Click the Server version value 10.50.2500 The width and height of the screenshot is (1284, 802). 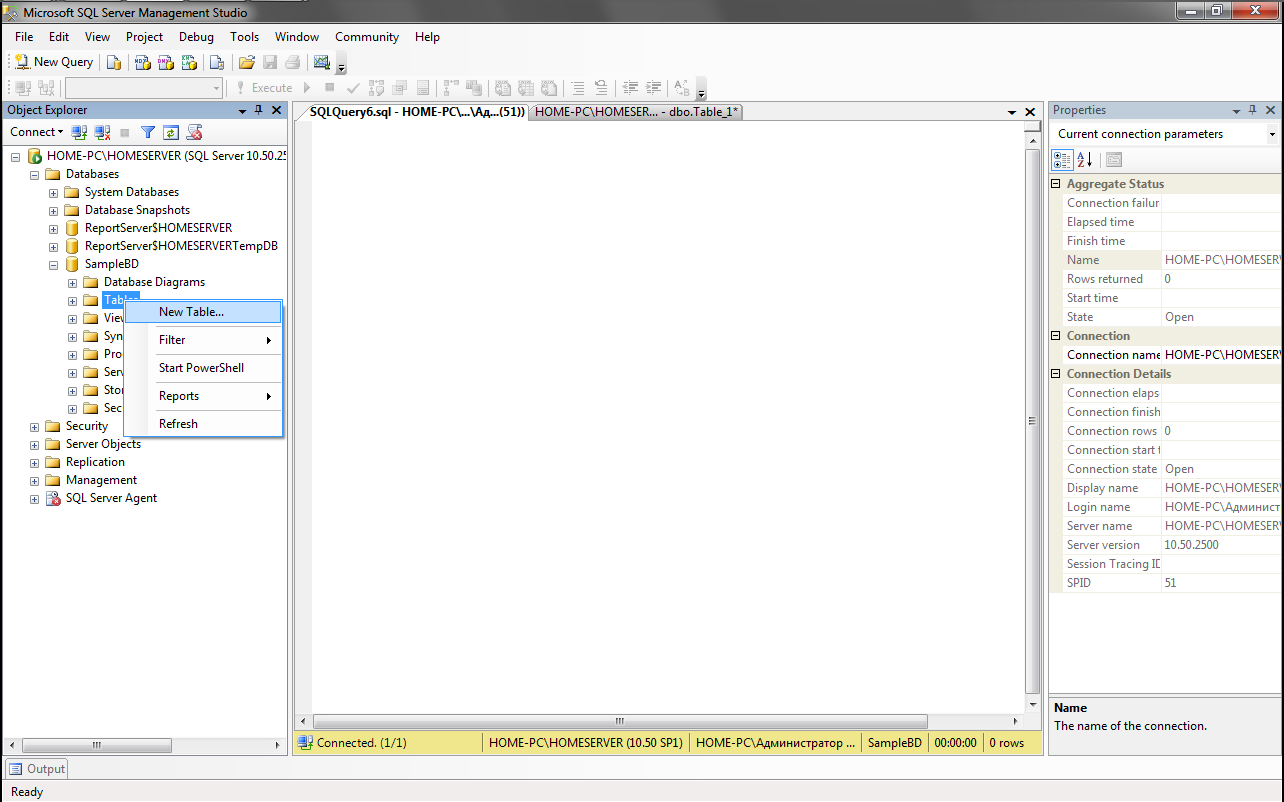(x=1191, y=545)
